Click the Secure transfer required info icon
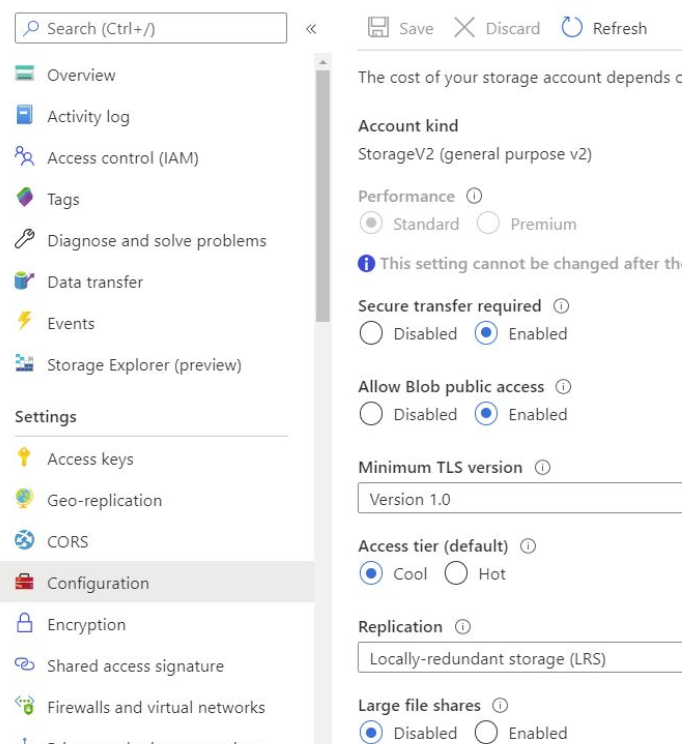The image size is (694, 744). point(561,306)
